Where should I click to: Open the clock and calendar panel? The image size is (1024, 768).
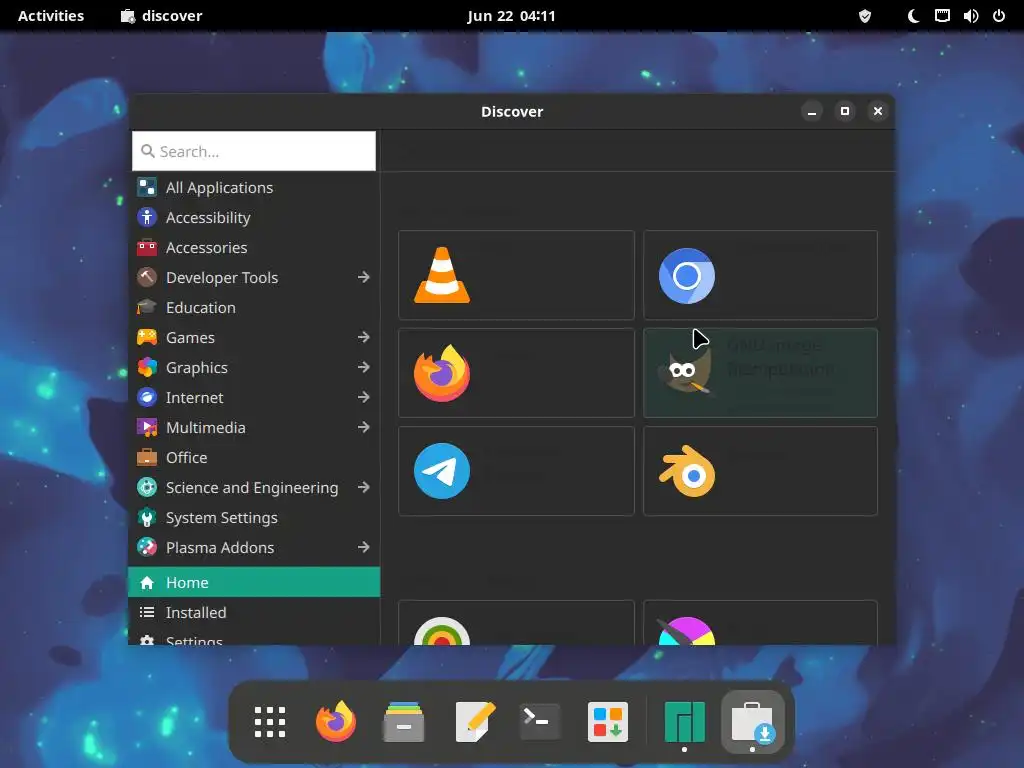tap(511, 16)
